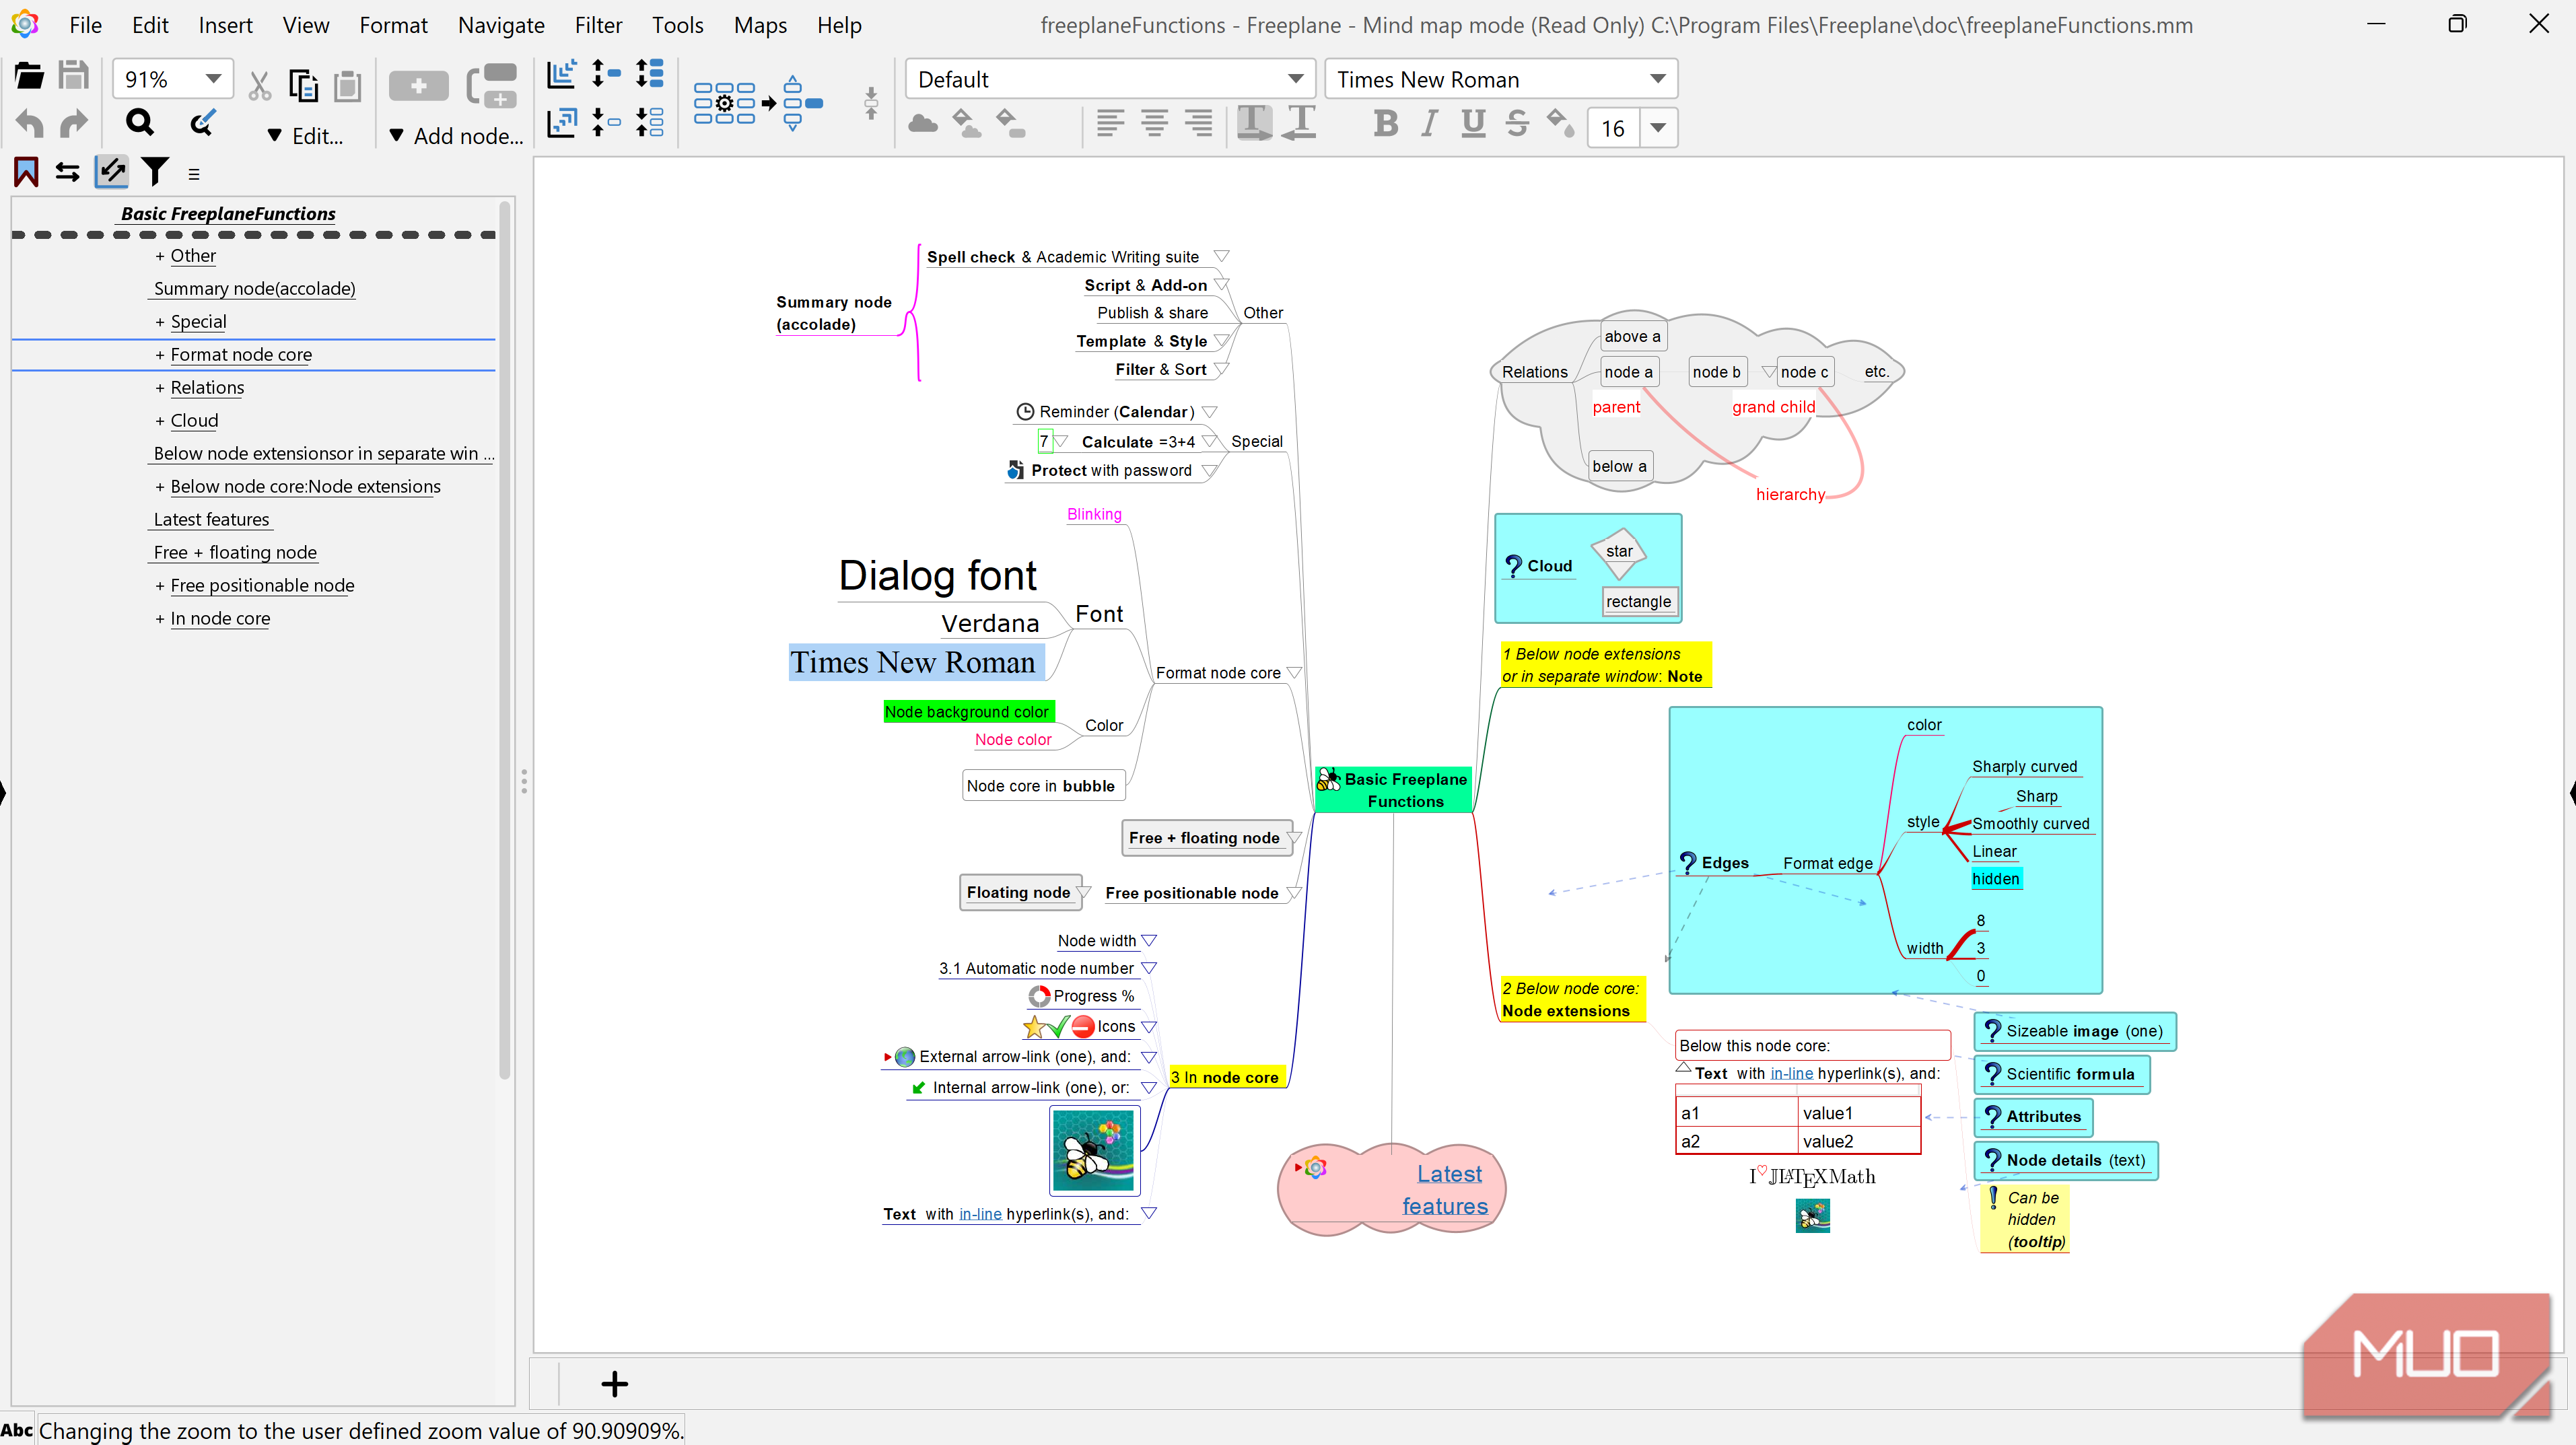The height and width of the screenshot is (1445, 2576).
Task: Open the Format menu
Action: 393,25
